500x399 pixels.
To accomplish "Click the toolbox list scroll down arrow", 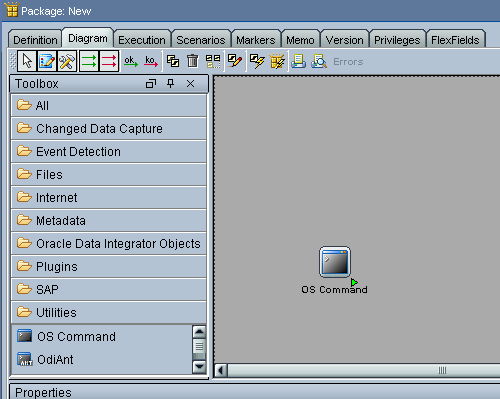I will tap(199, 367).
